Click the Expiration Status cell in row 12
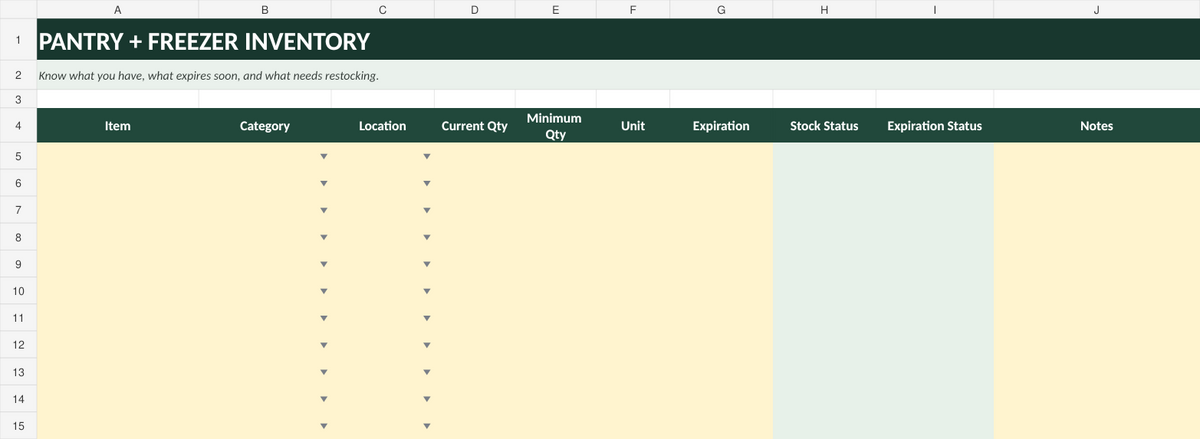 point(935,346)
